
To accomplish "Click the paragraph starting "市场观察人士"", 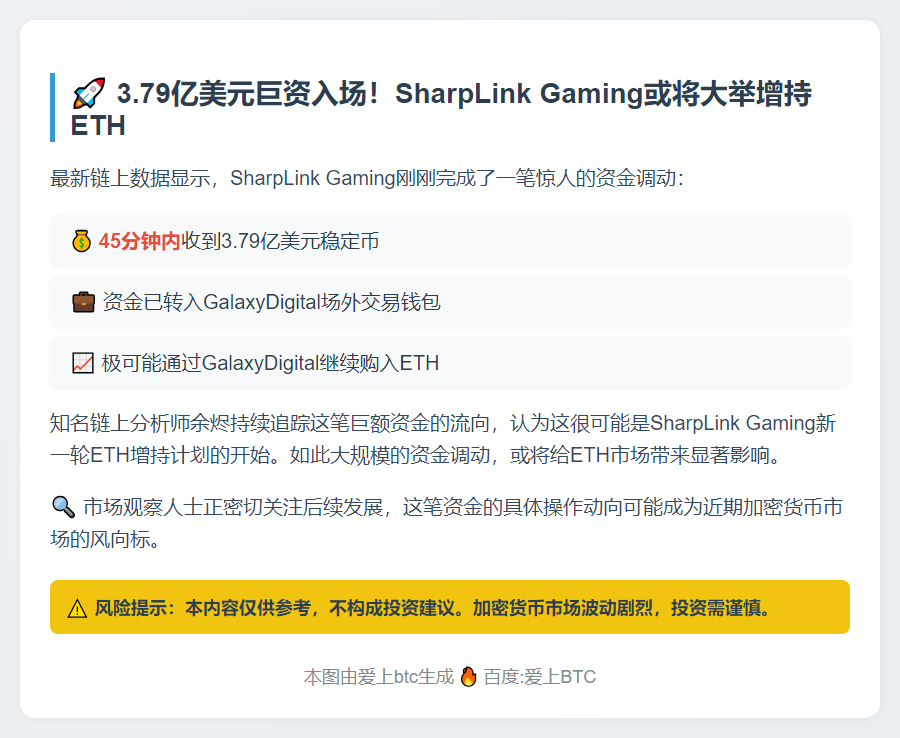I will pyautogui.click(x=449, y=524).
